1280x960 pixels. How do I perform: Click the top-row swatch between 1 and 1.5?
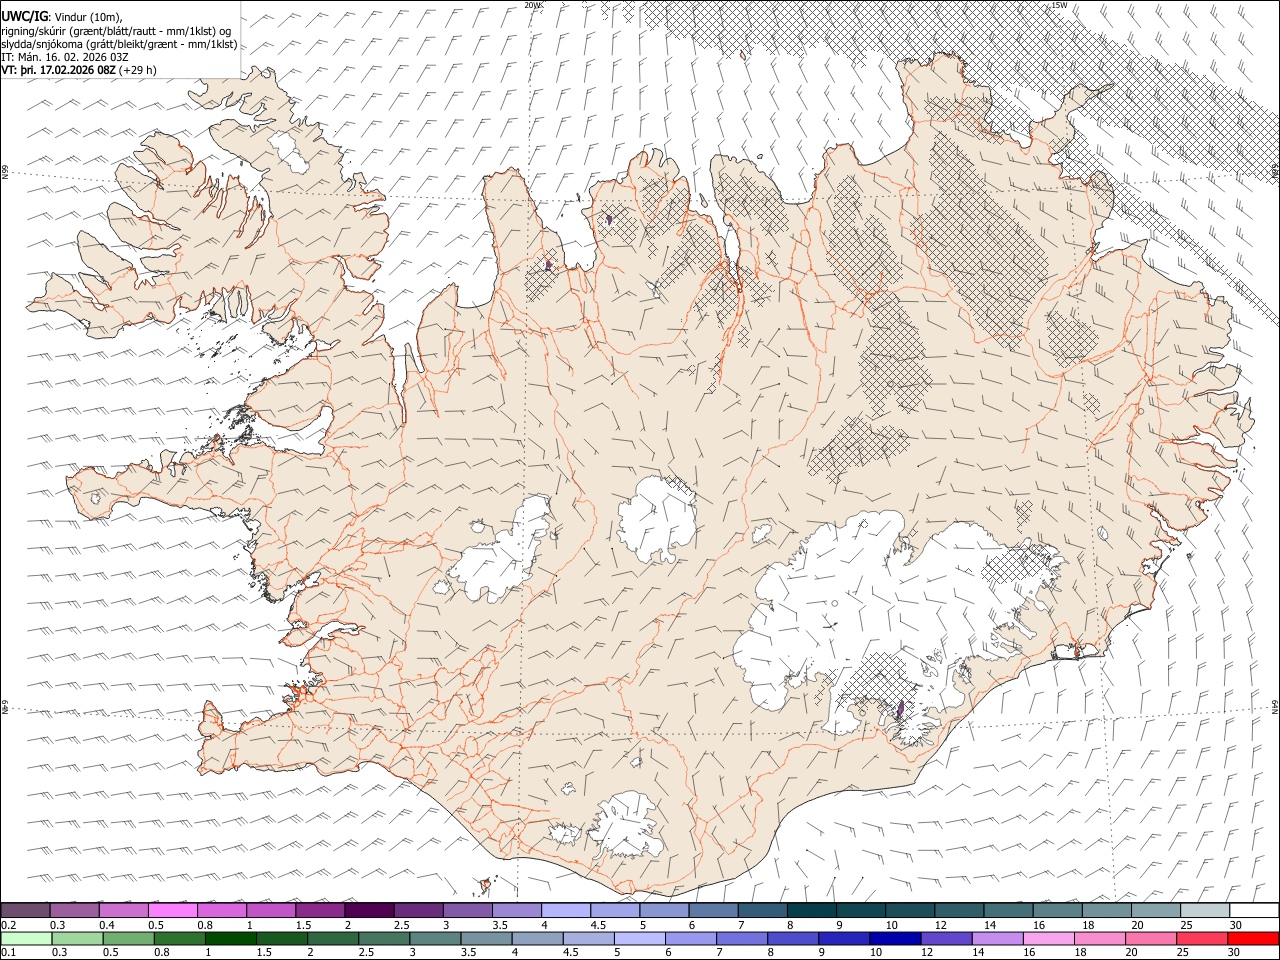[271, 910]
